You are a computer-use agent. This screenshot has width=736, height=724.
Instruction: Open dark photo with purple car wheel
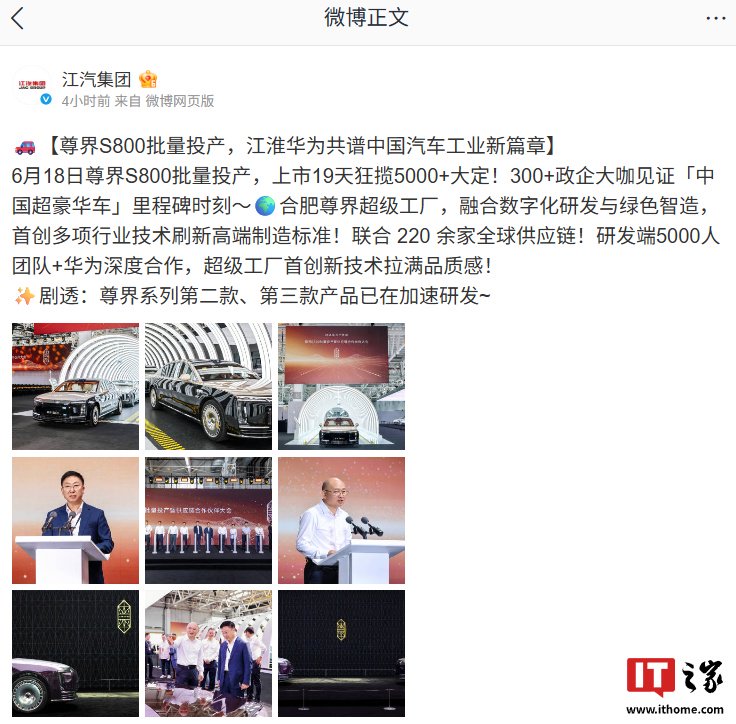pyautogui.click(x=76, y=654)
